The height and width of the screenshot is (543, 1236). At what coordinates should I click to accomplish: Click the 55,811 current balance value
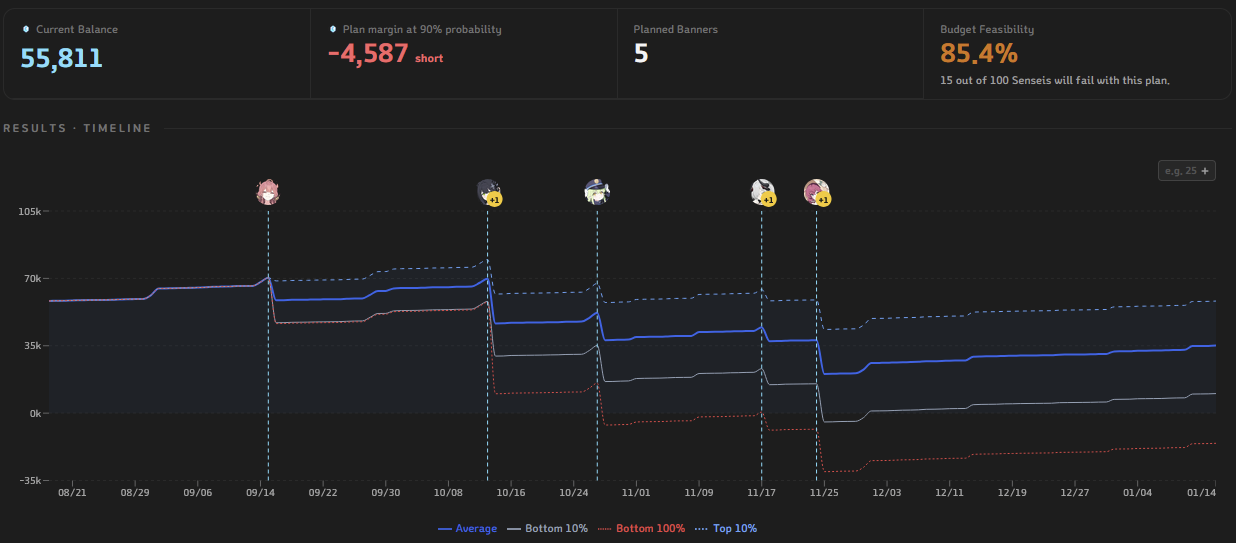(x=62, y=57)
